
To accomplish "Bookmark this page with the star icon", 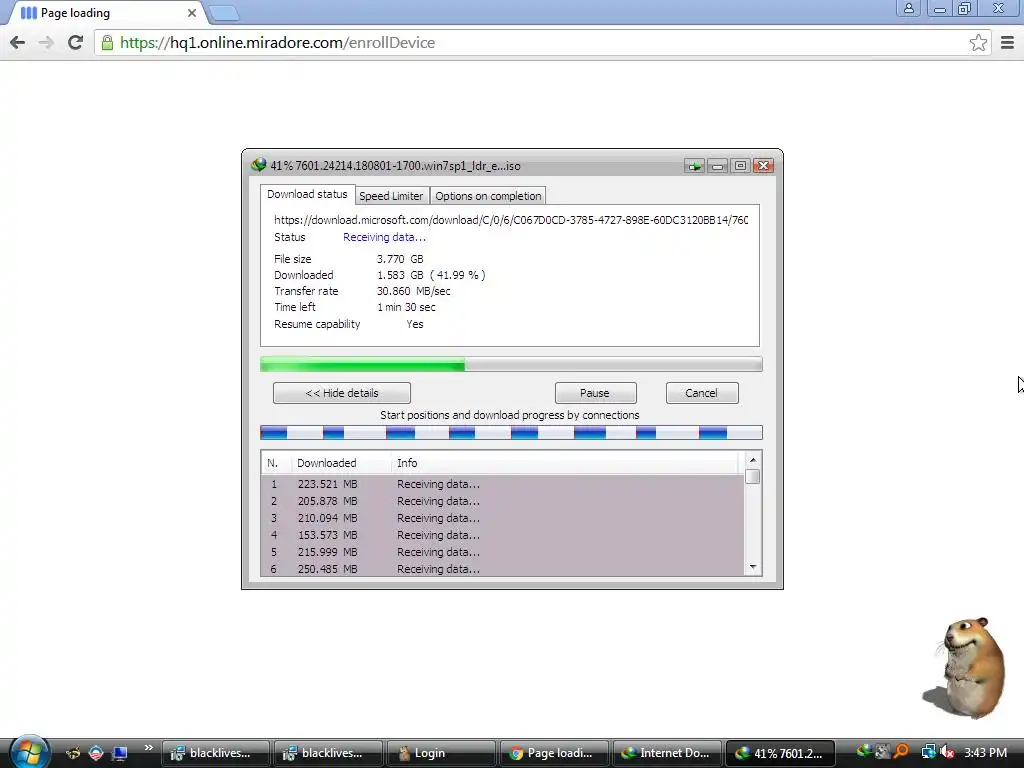I will coord(978,43).
